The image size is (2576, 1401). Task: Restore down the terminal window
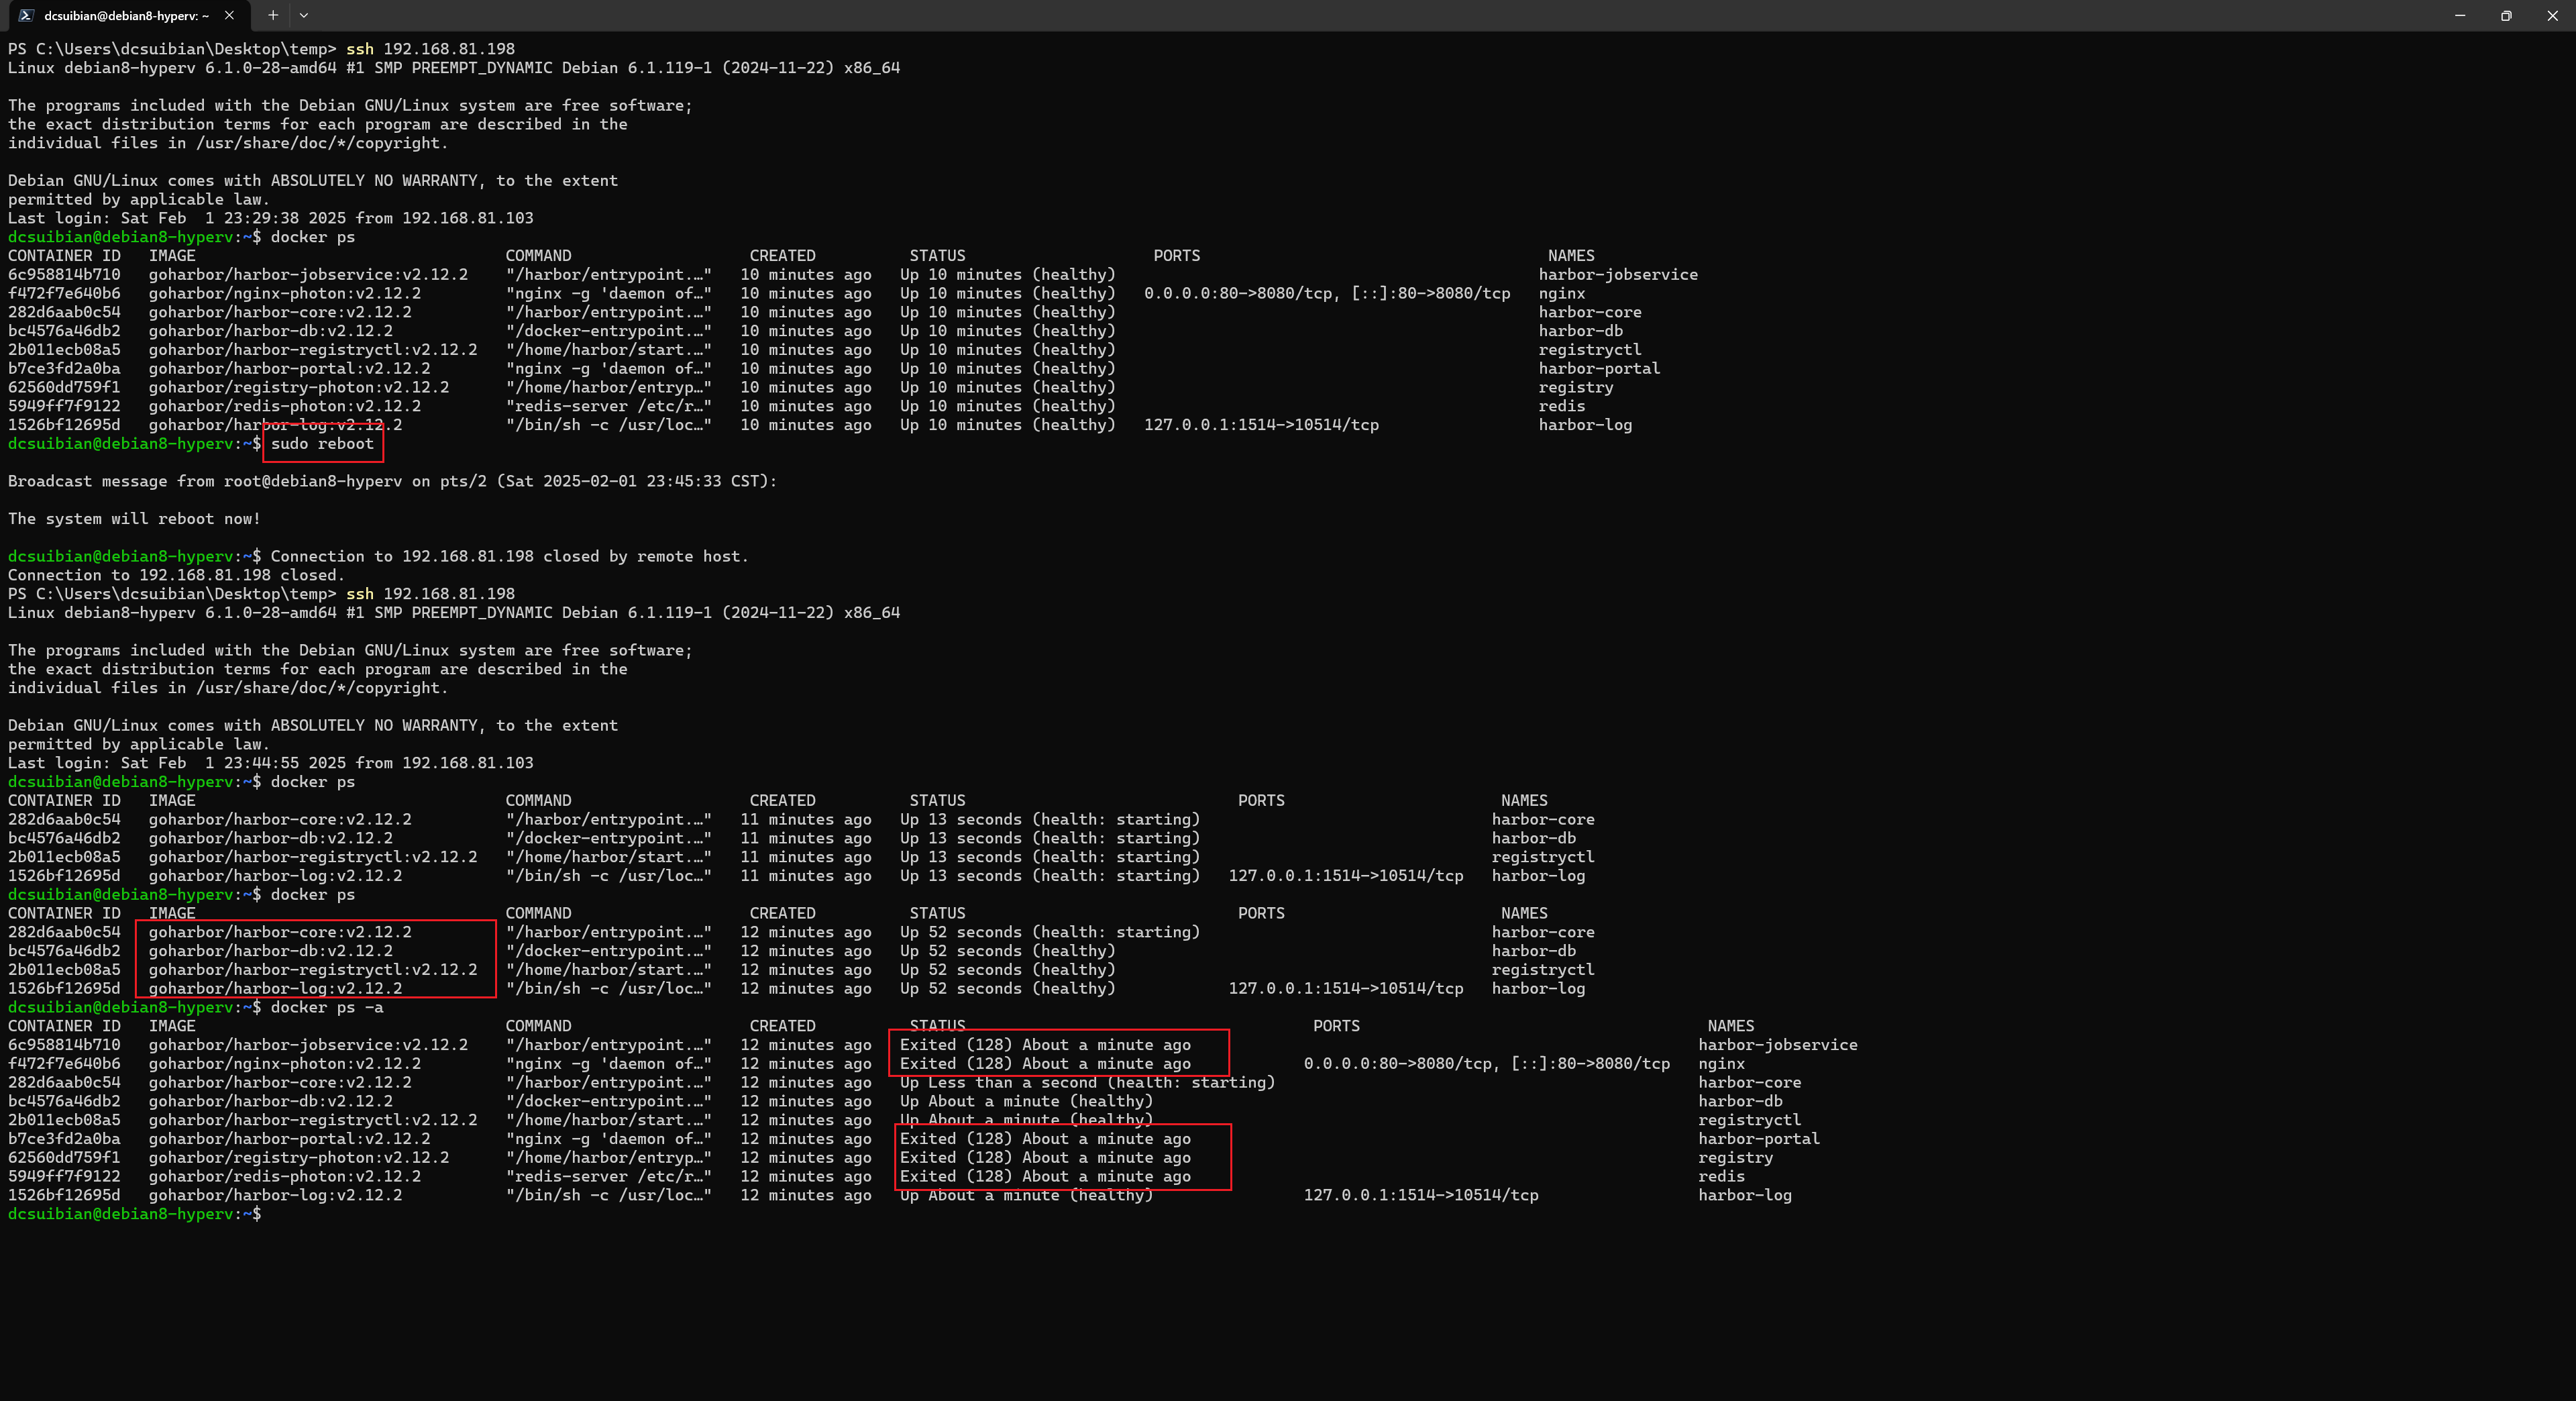coord(2506,15)
